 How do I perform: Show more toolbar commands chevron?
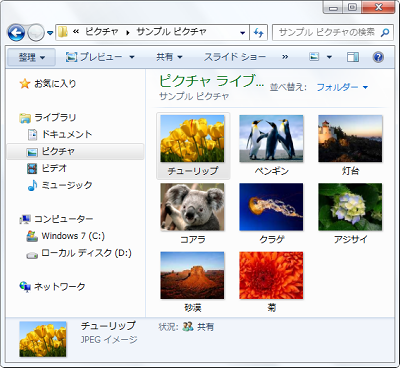(285, 57)
